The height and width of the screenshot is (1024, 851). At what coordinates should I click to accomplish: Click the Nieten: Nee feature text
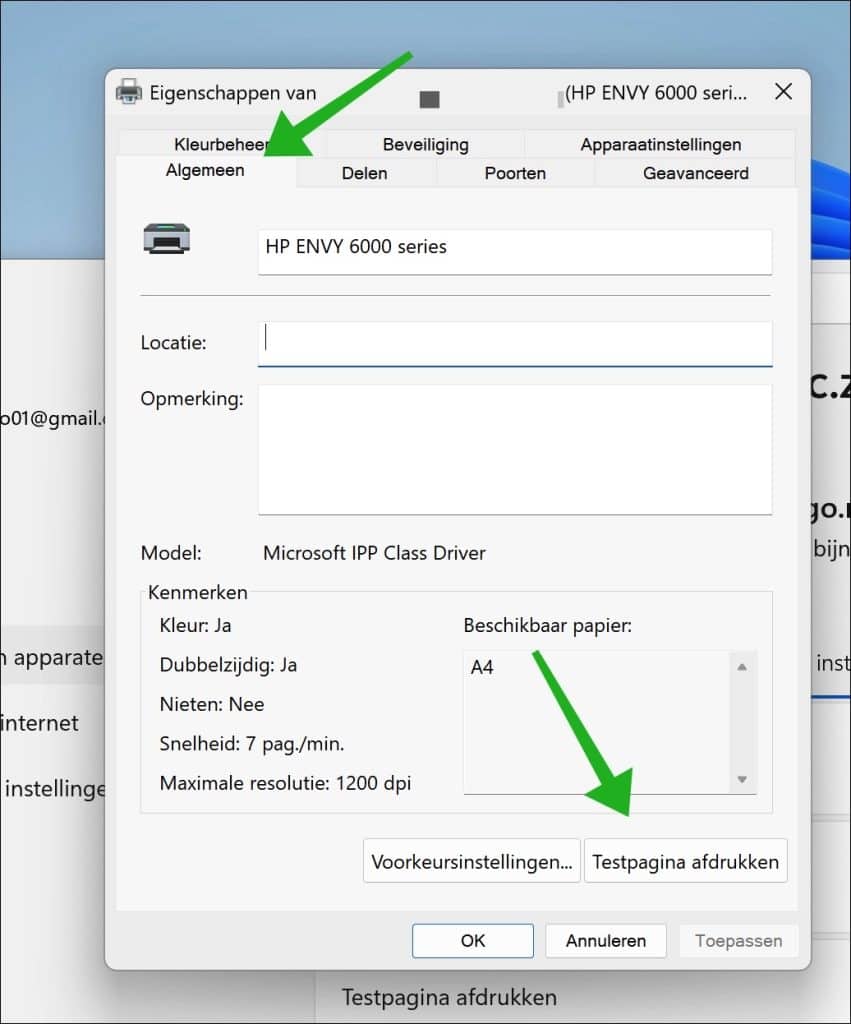click(x=212, y=704)
